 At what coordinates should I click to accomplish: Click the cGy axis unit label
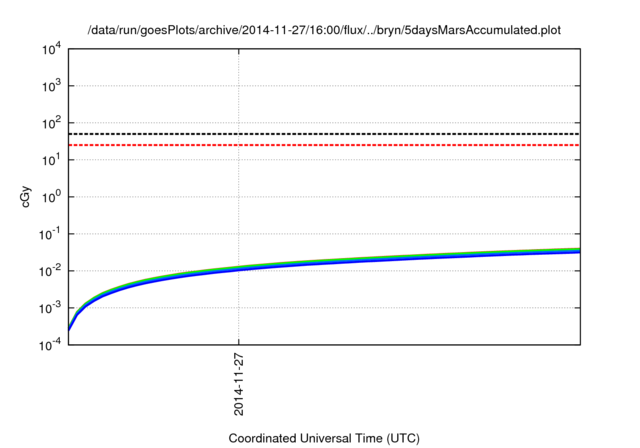[x=26, y=197]
